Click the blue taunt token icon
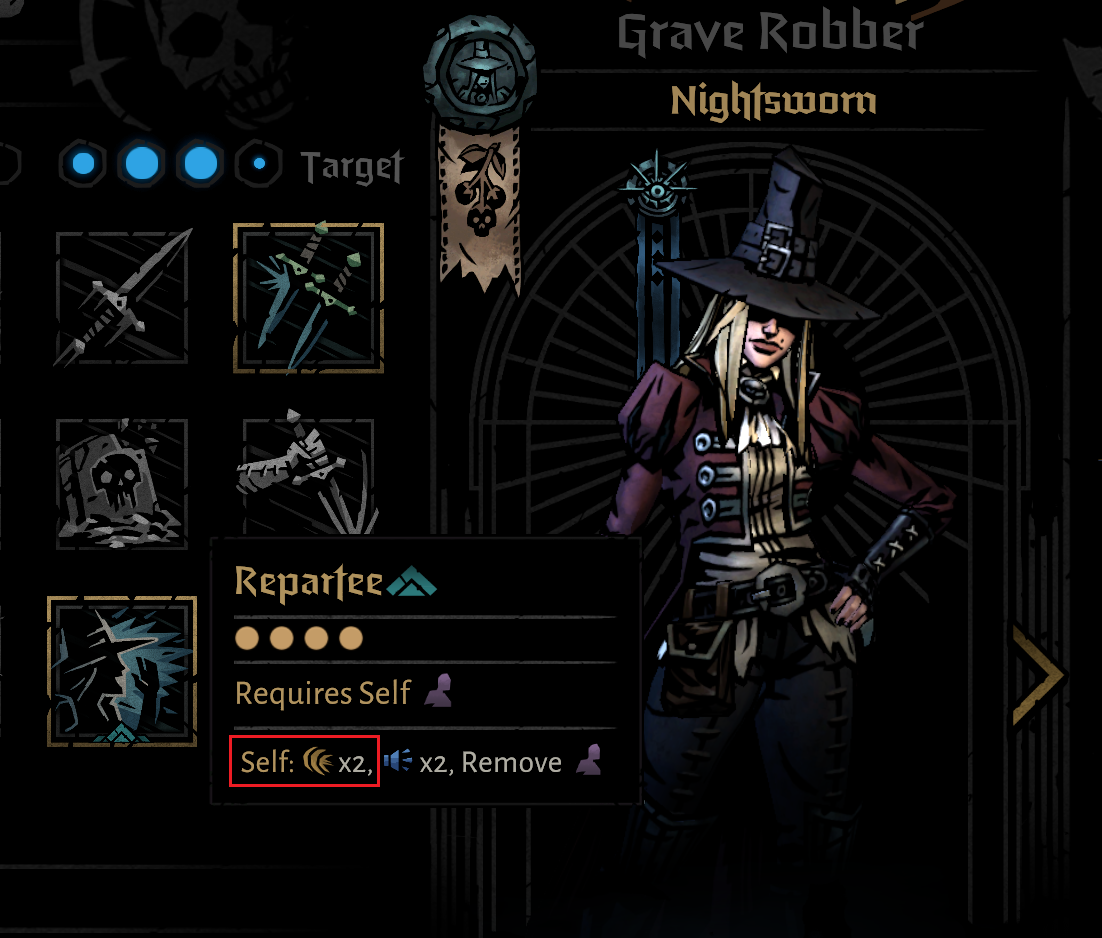1102x938 pixels. point(398,760)
